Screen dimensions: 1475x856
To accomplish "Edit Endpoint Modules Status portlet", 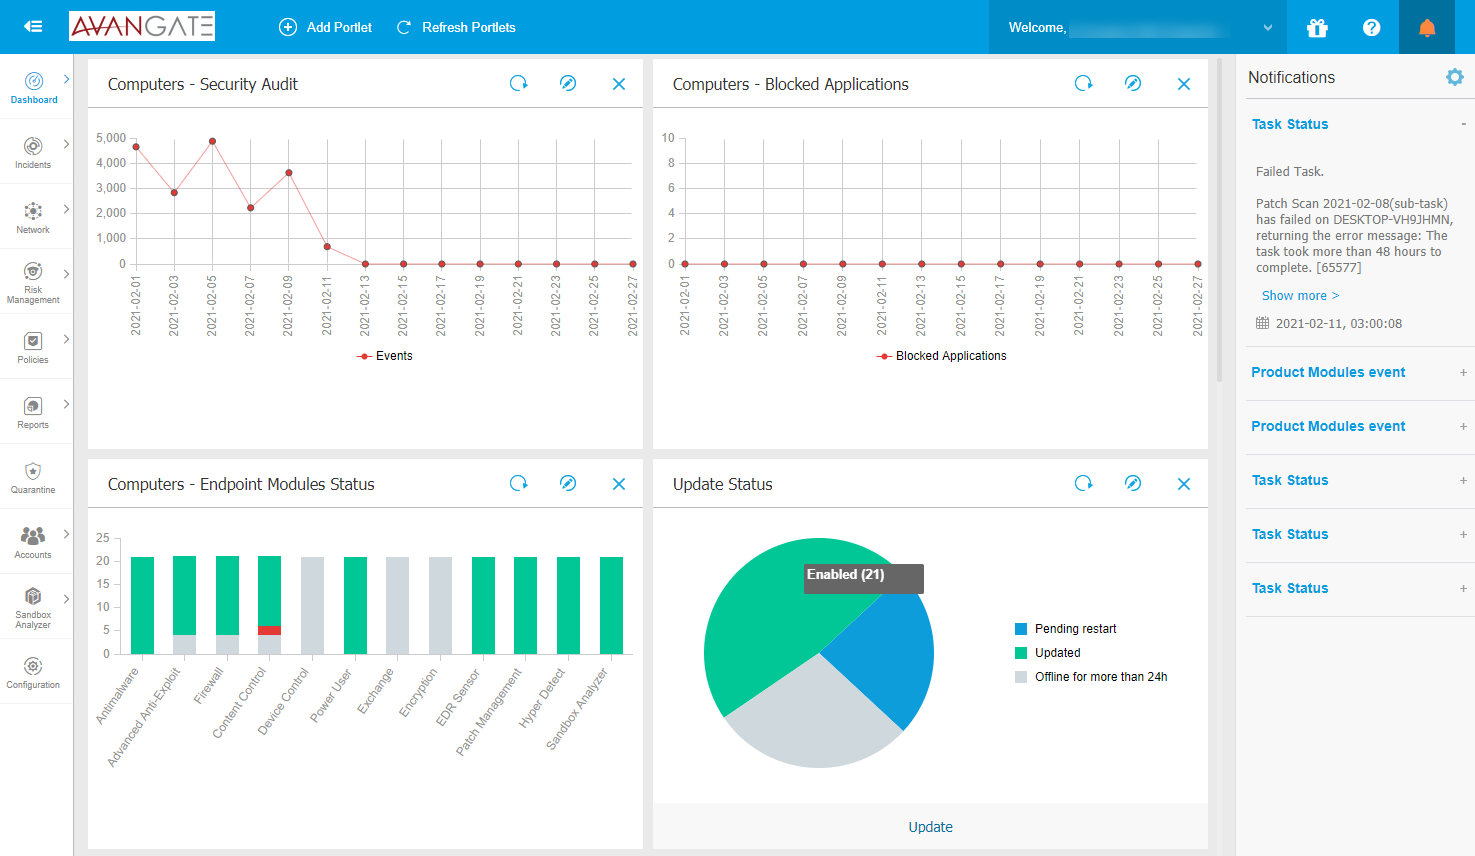I will pos(567,484).
